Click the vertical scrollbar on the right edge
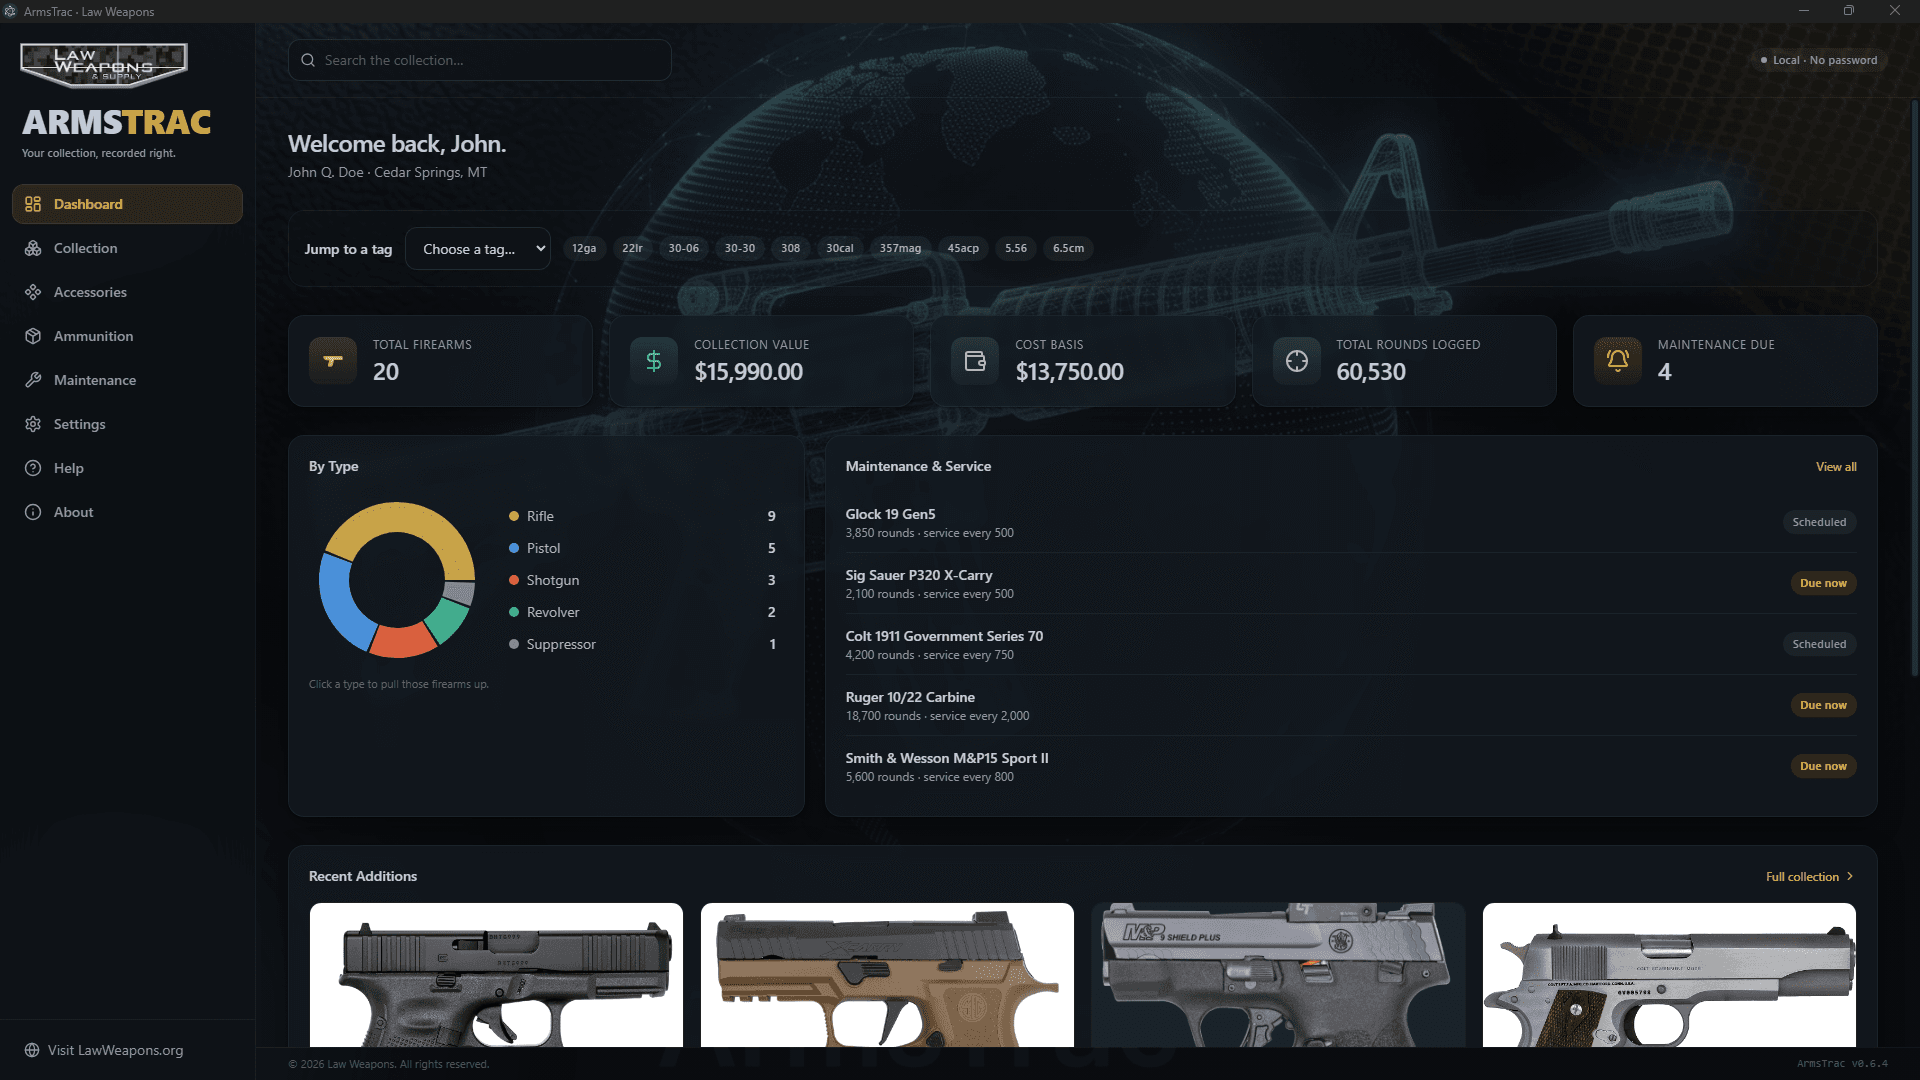1920x1080 pixels. (1915, 388)
